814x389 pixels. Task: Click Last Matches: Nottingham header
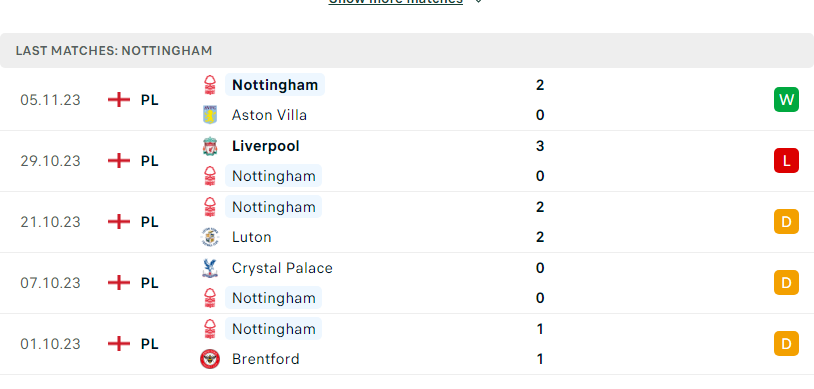[x=114, y=51]
